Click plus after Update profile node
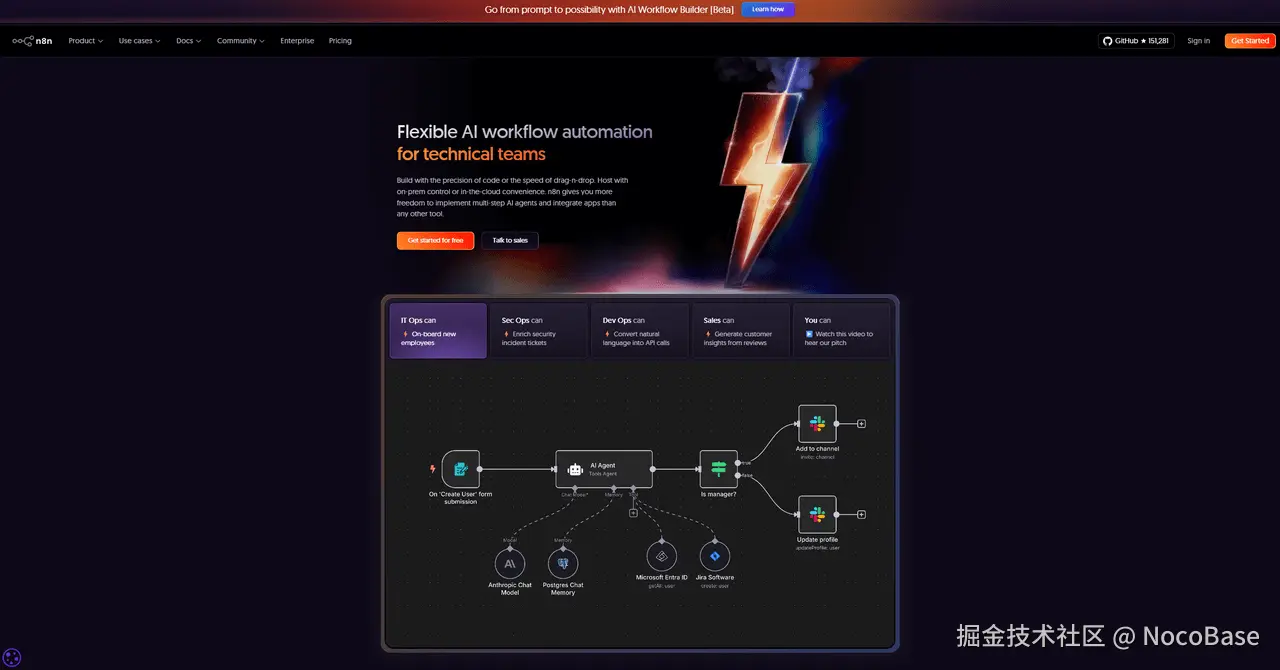1280x670 pixels. point(861,514)
